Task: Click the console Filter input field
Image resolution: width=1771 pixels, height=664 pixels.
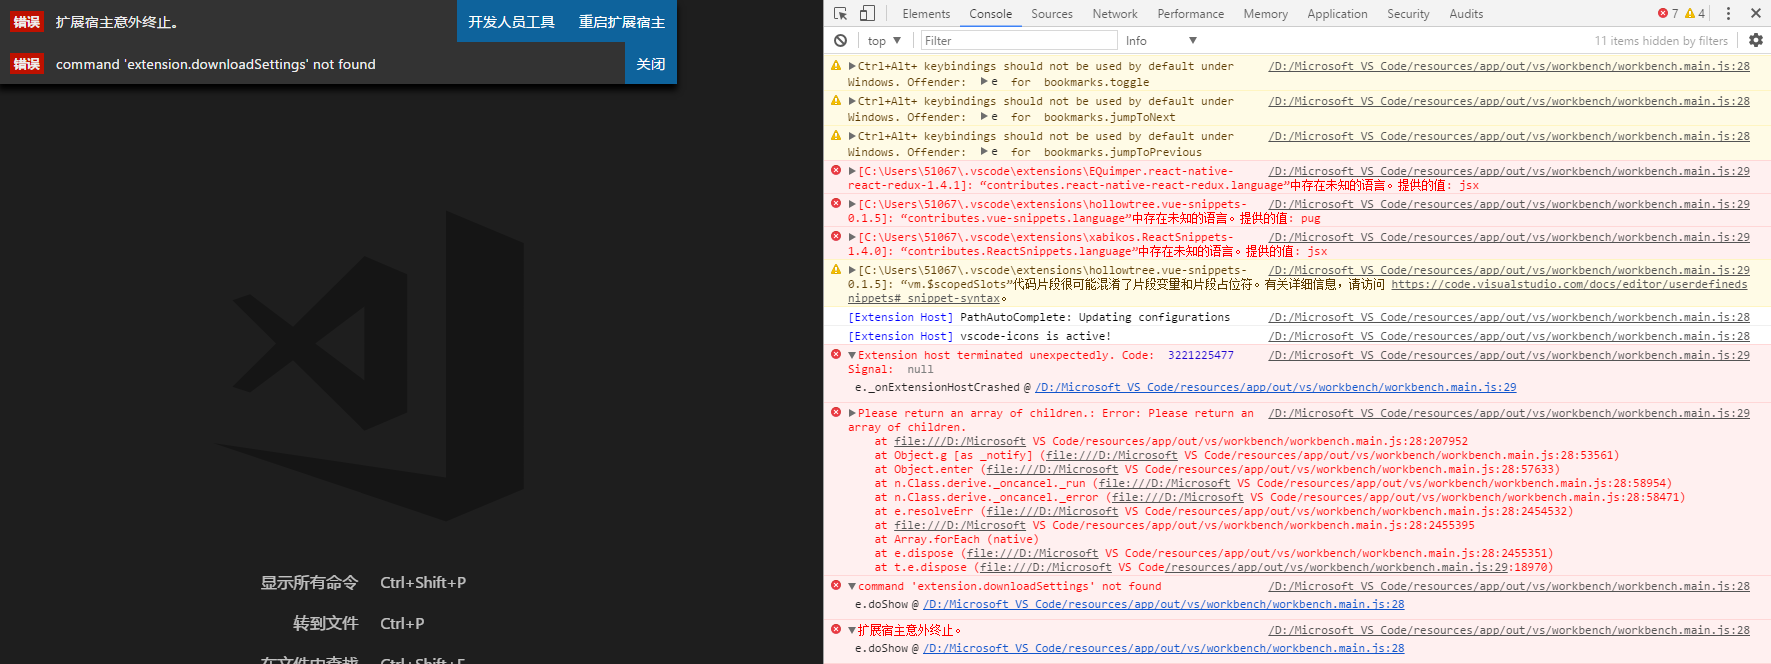Action: (x=1018, y=40)
